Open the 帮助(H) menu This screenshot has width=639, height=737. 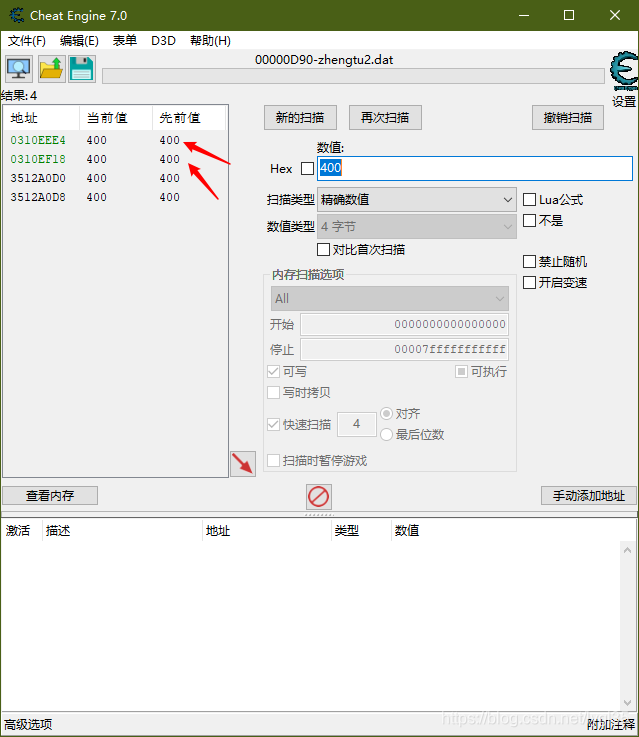(210, 41)
